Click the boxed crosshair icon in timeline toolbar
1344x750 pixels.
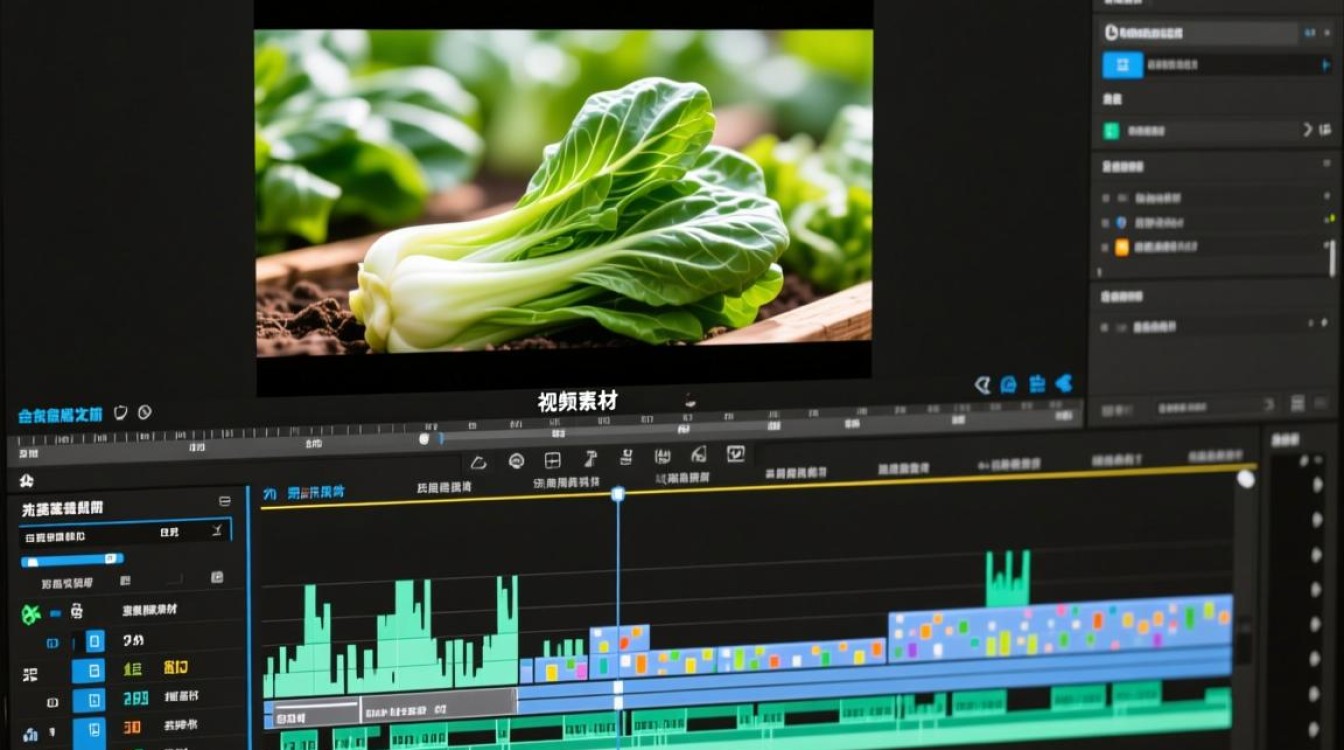point(552,460)
